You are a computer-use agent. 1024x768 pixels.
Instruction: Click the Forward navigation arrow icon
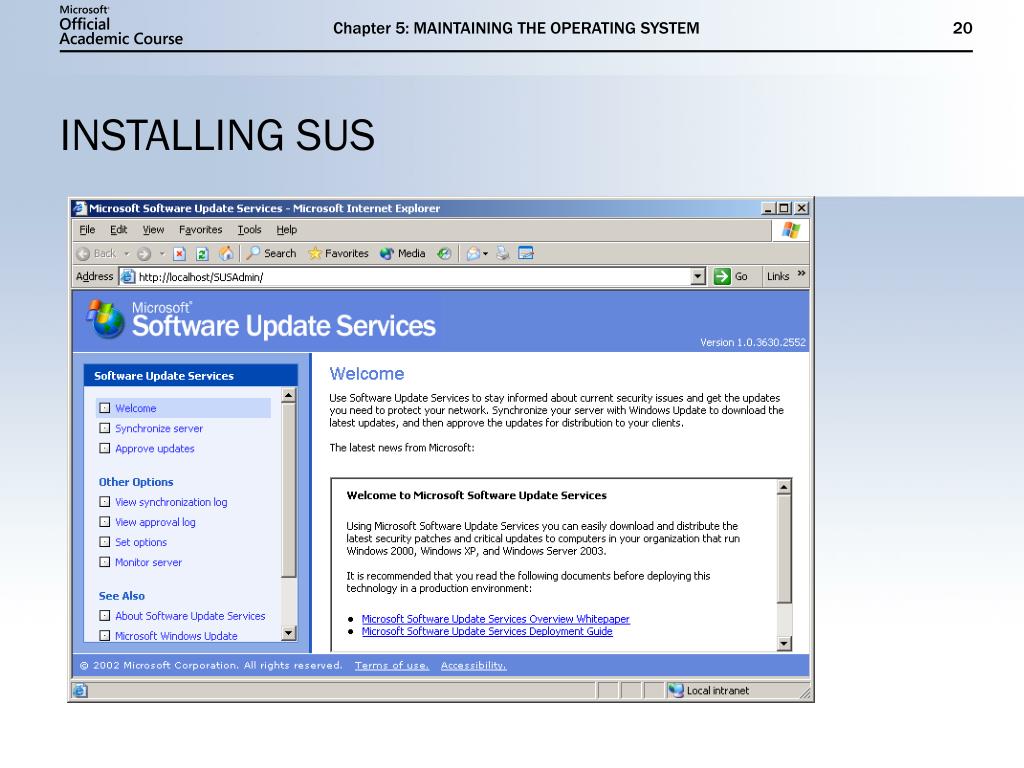pos(144,254)
